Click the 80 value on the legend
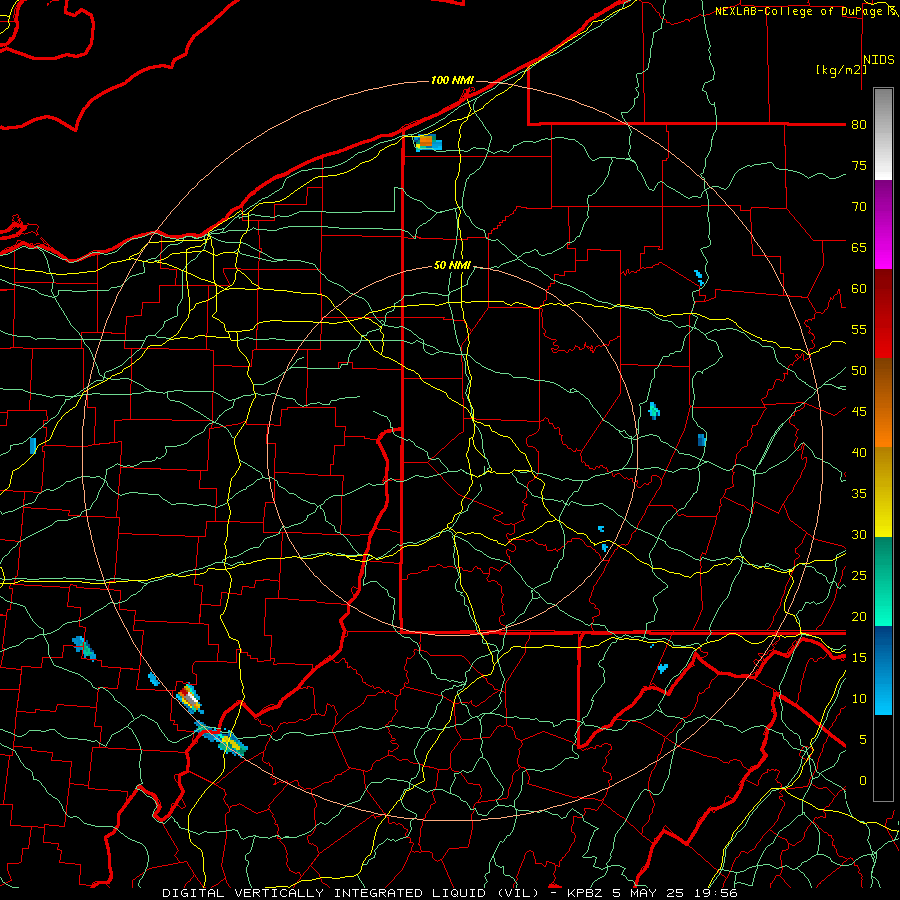900x900 pixels. 859,125
